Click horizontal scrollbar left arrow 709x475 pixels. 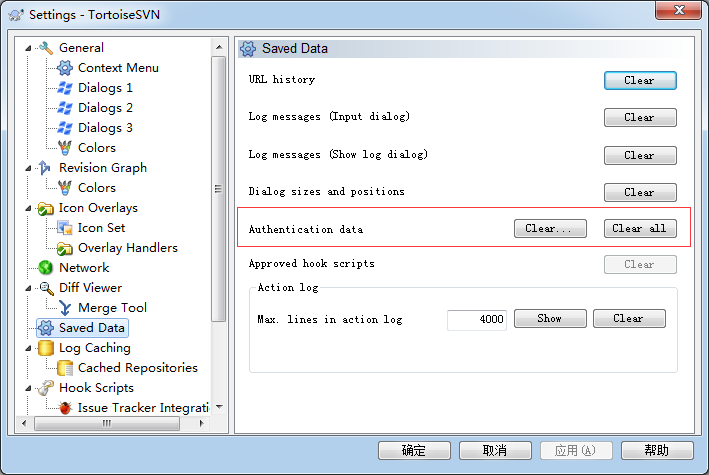pyautogui.click(x=24, y=423)
